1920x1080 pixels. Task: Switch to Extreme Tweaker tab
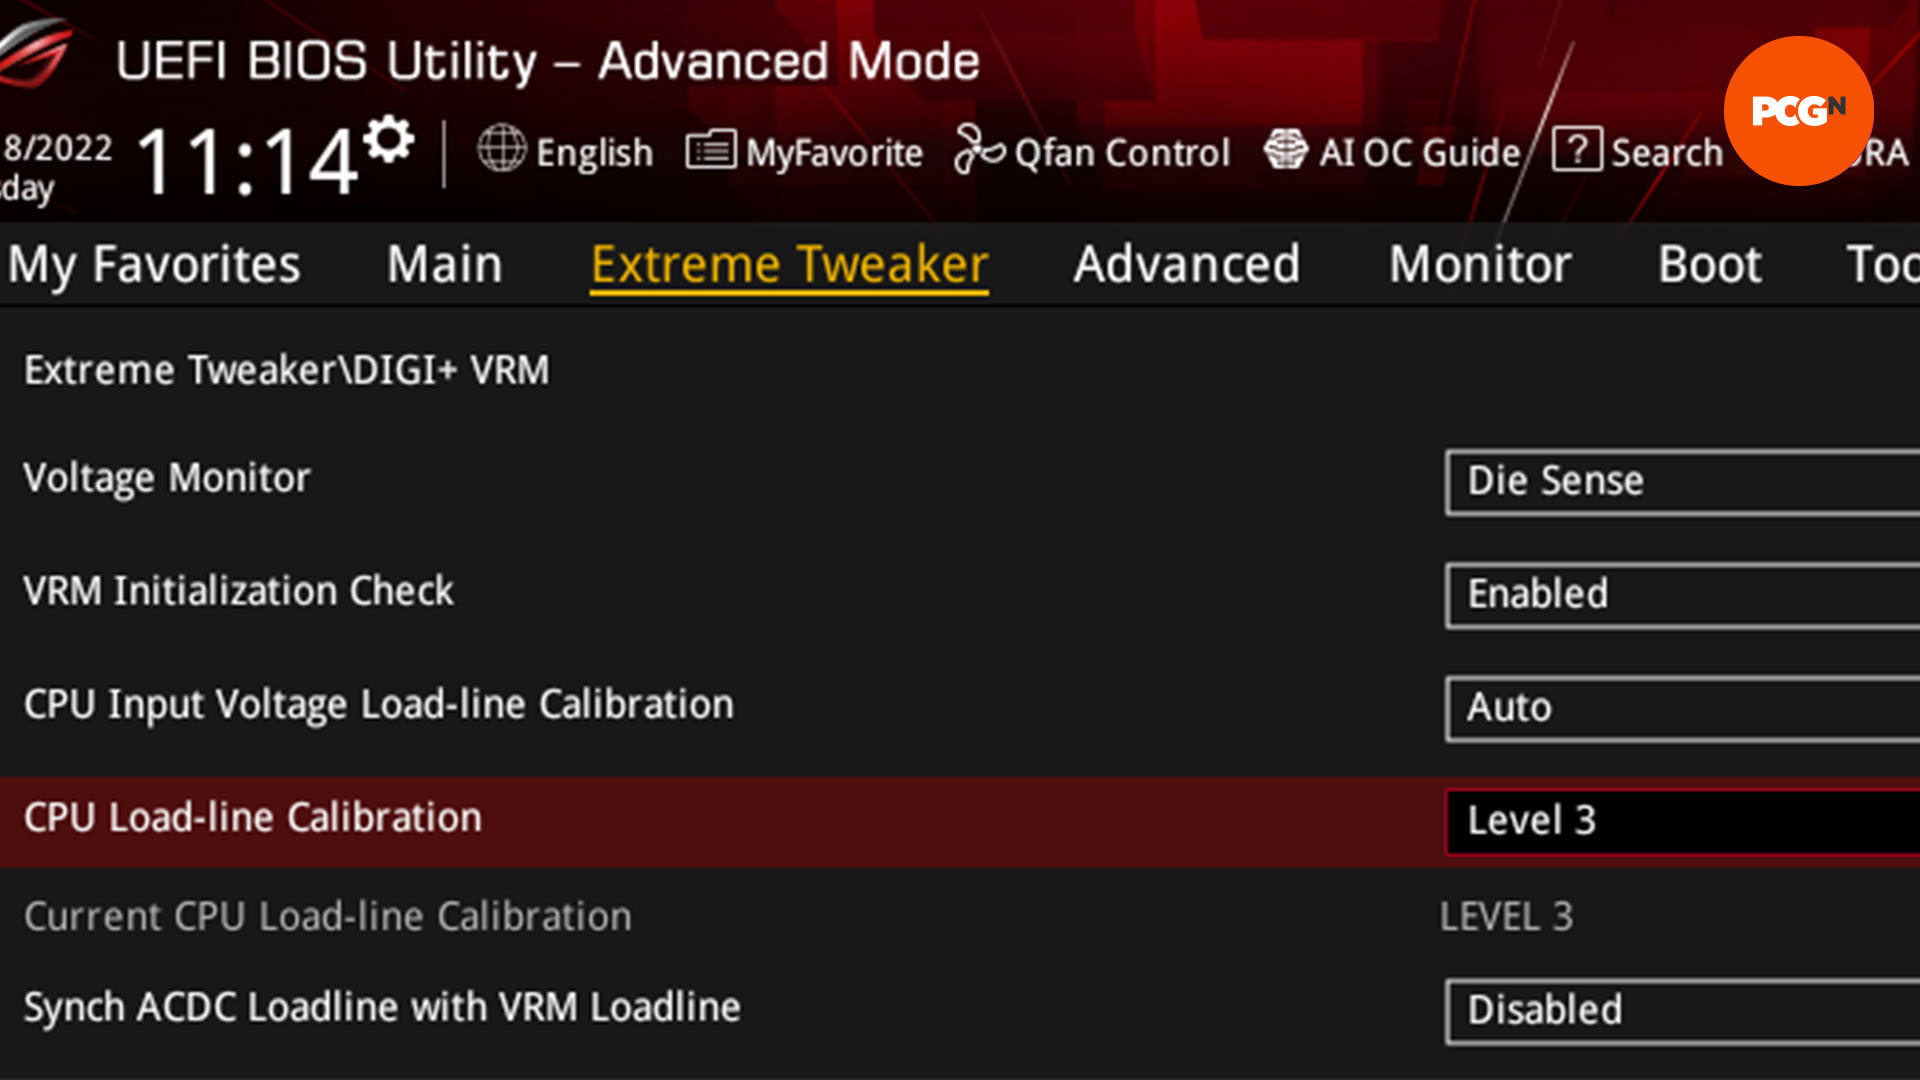point(789,262)
